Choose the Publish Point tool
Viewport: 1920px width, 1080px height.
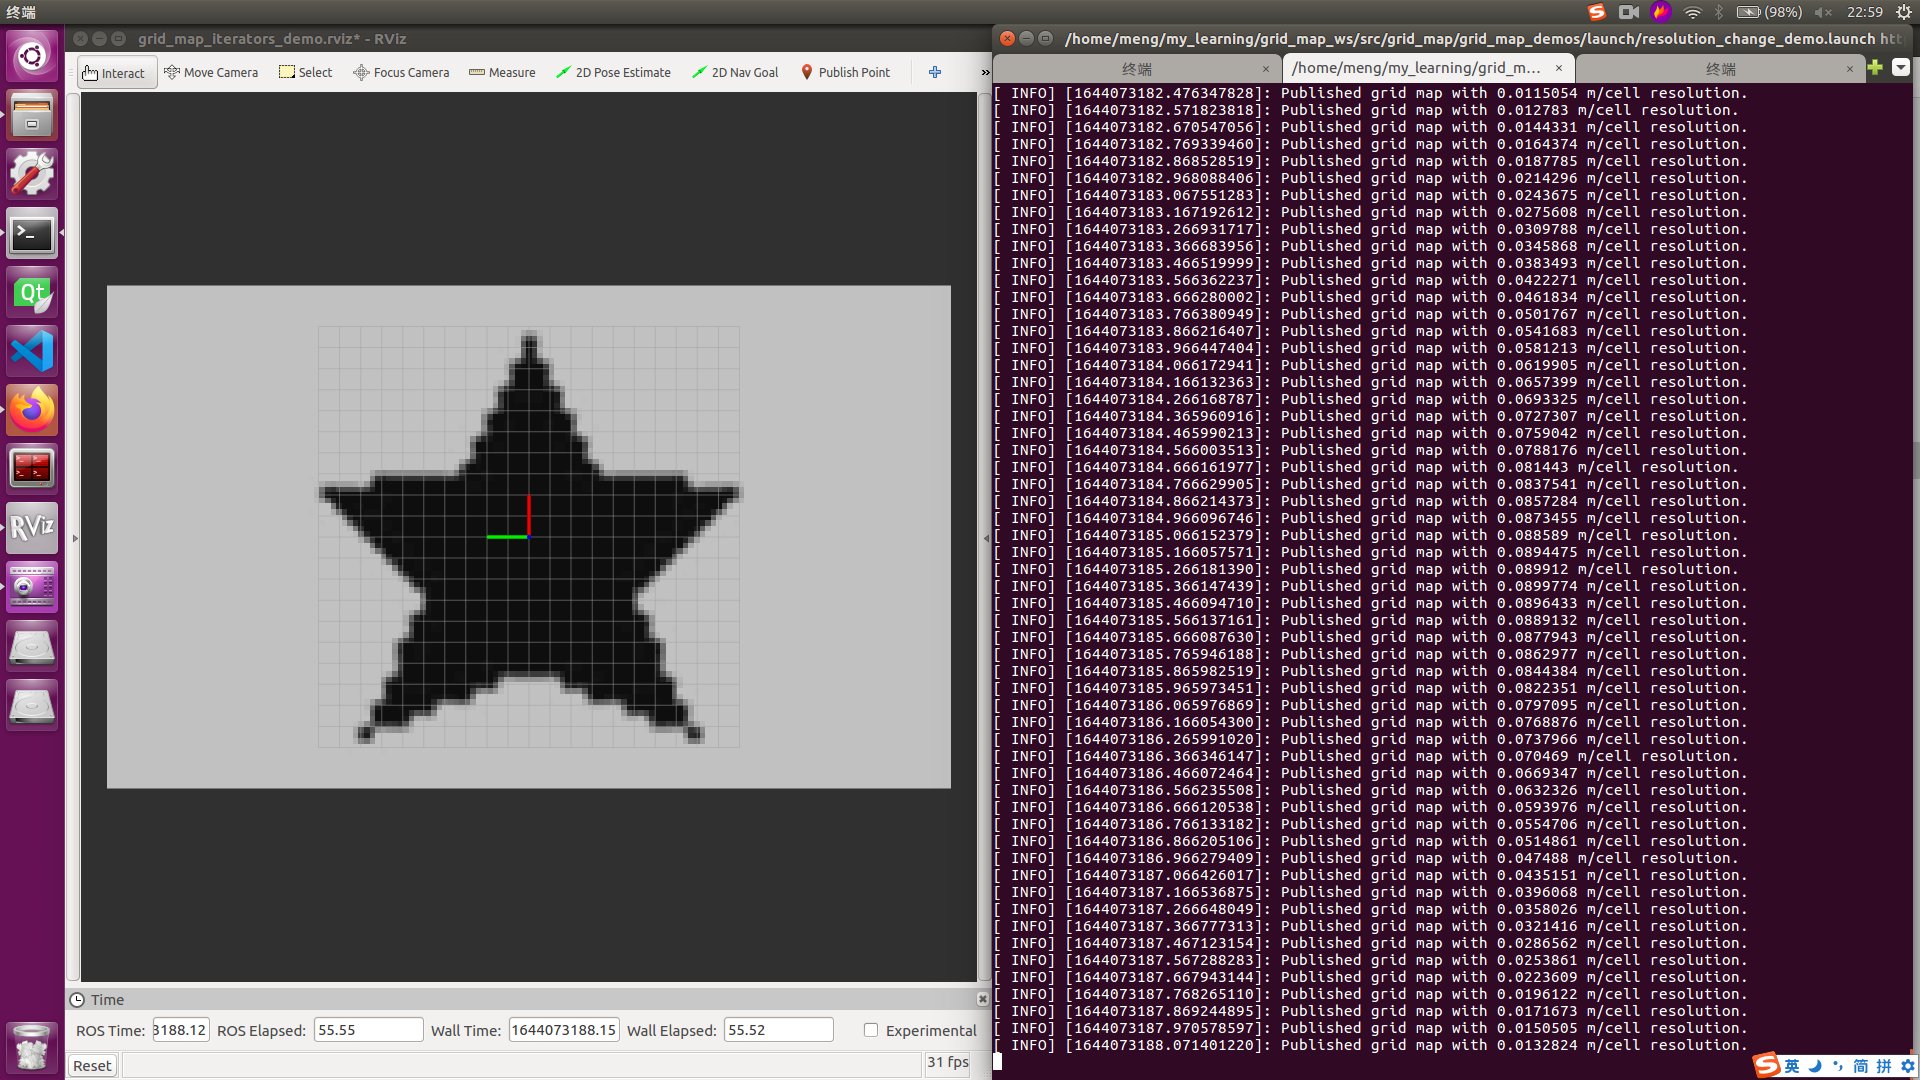pyautogui.click(x=845, y=72)
